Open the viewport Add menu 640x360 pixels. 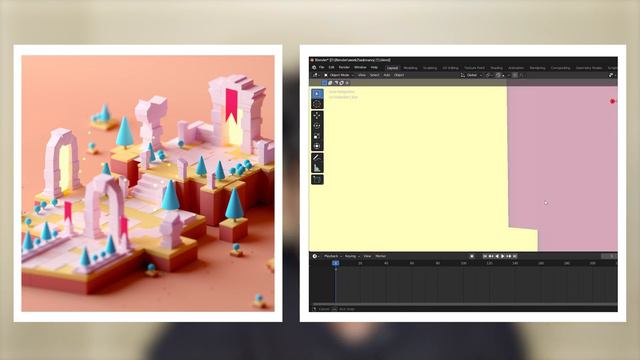point(387,75)
